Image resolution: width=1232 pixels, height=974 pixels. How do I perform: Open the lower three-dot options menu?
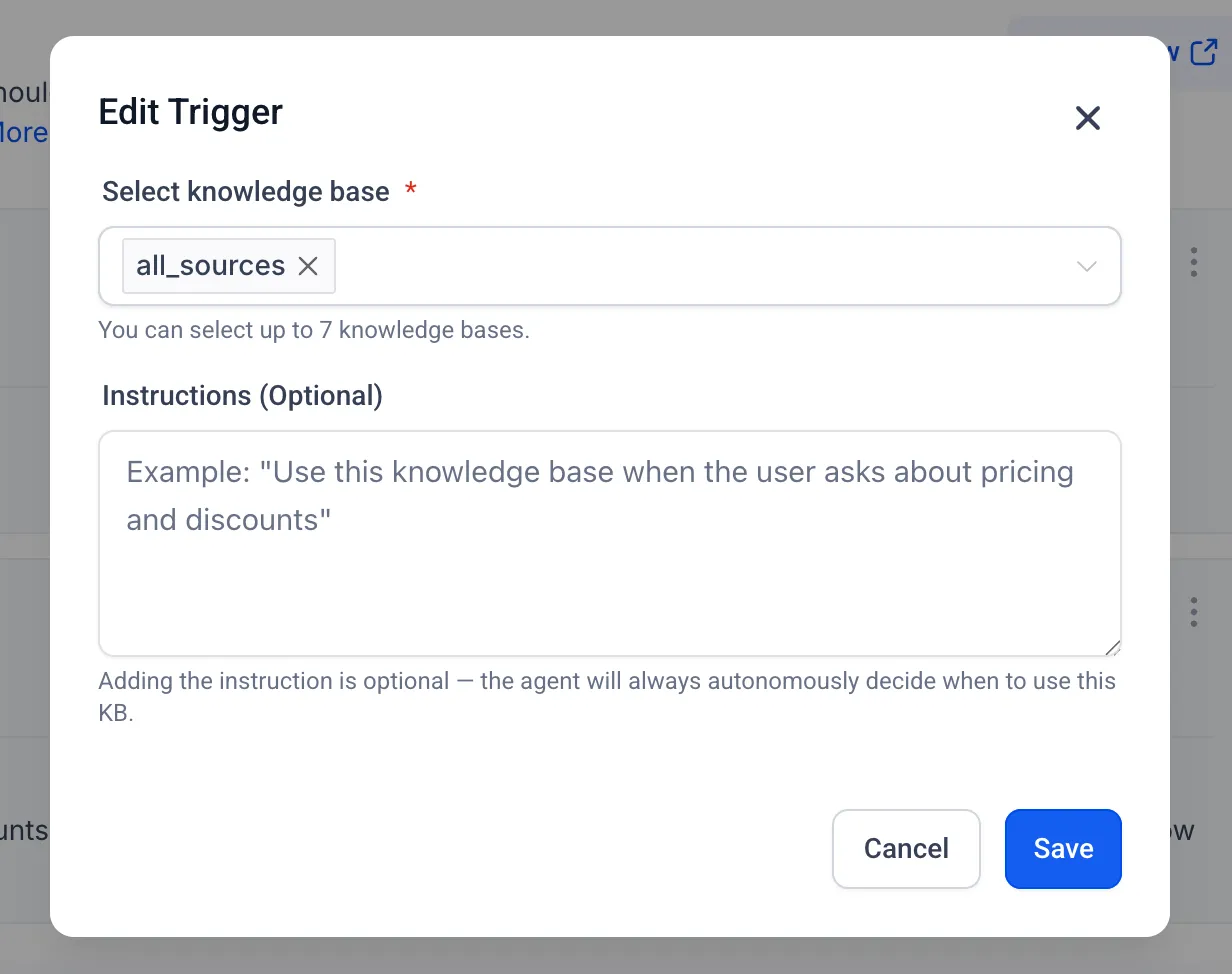click(1194, 611)
